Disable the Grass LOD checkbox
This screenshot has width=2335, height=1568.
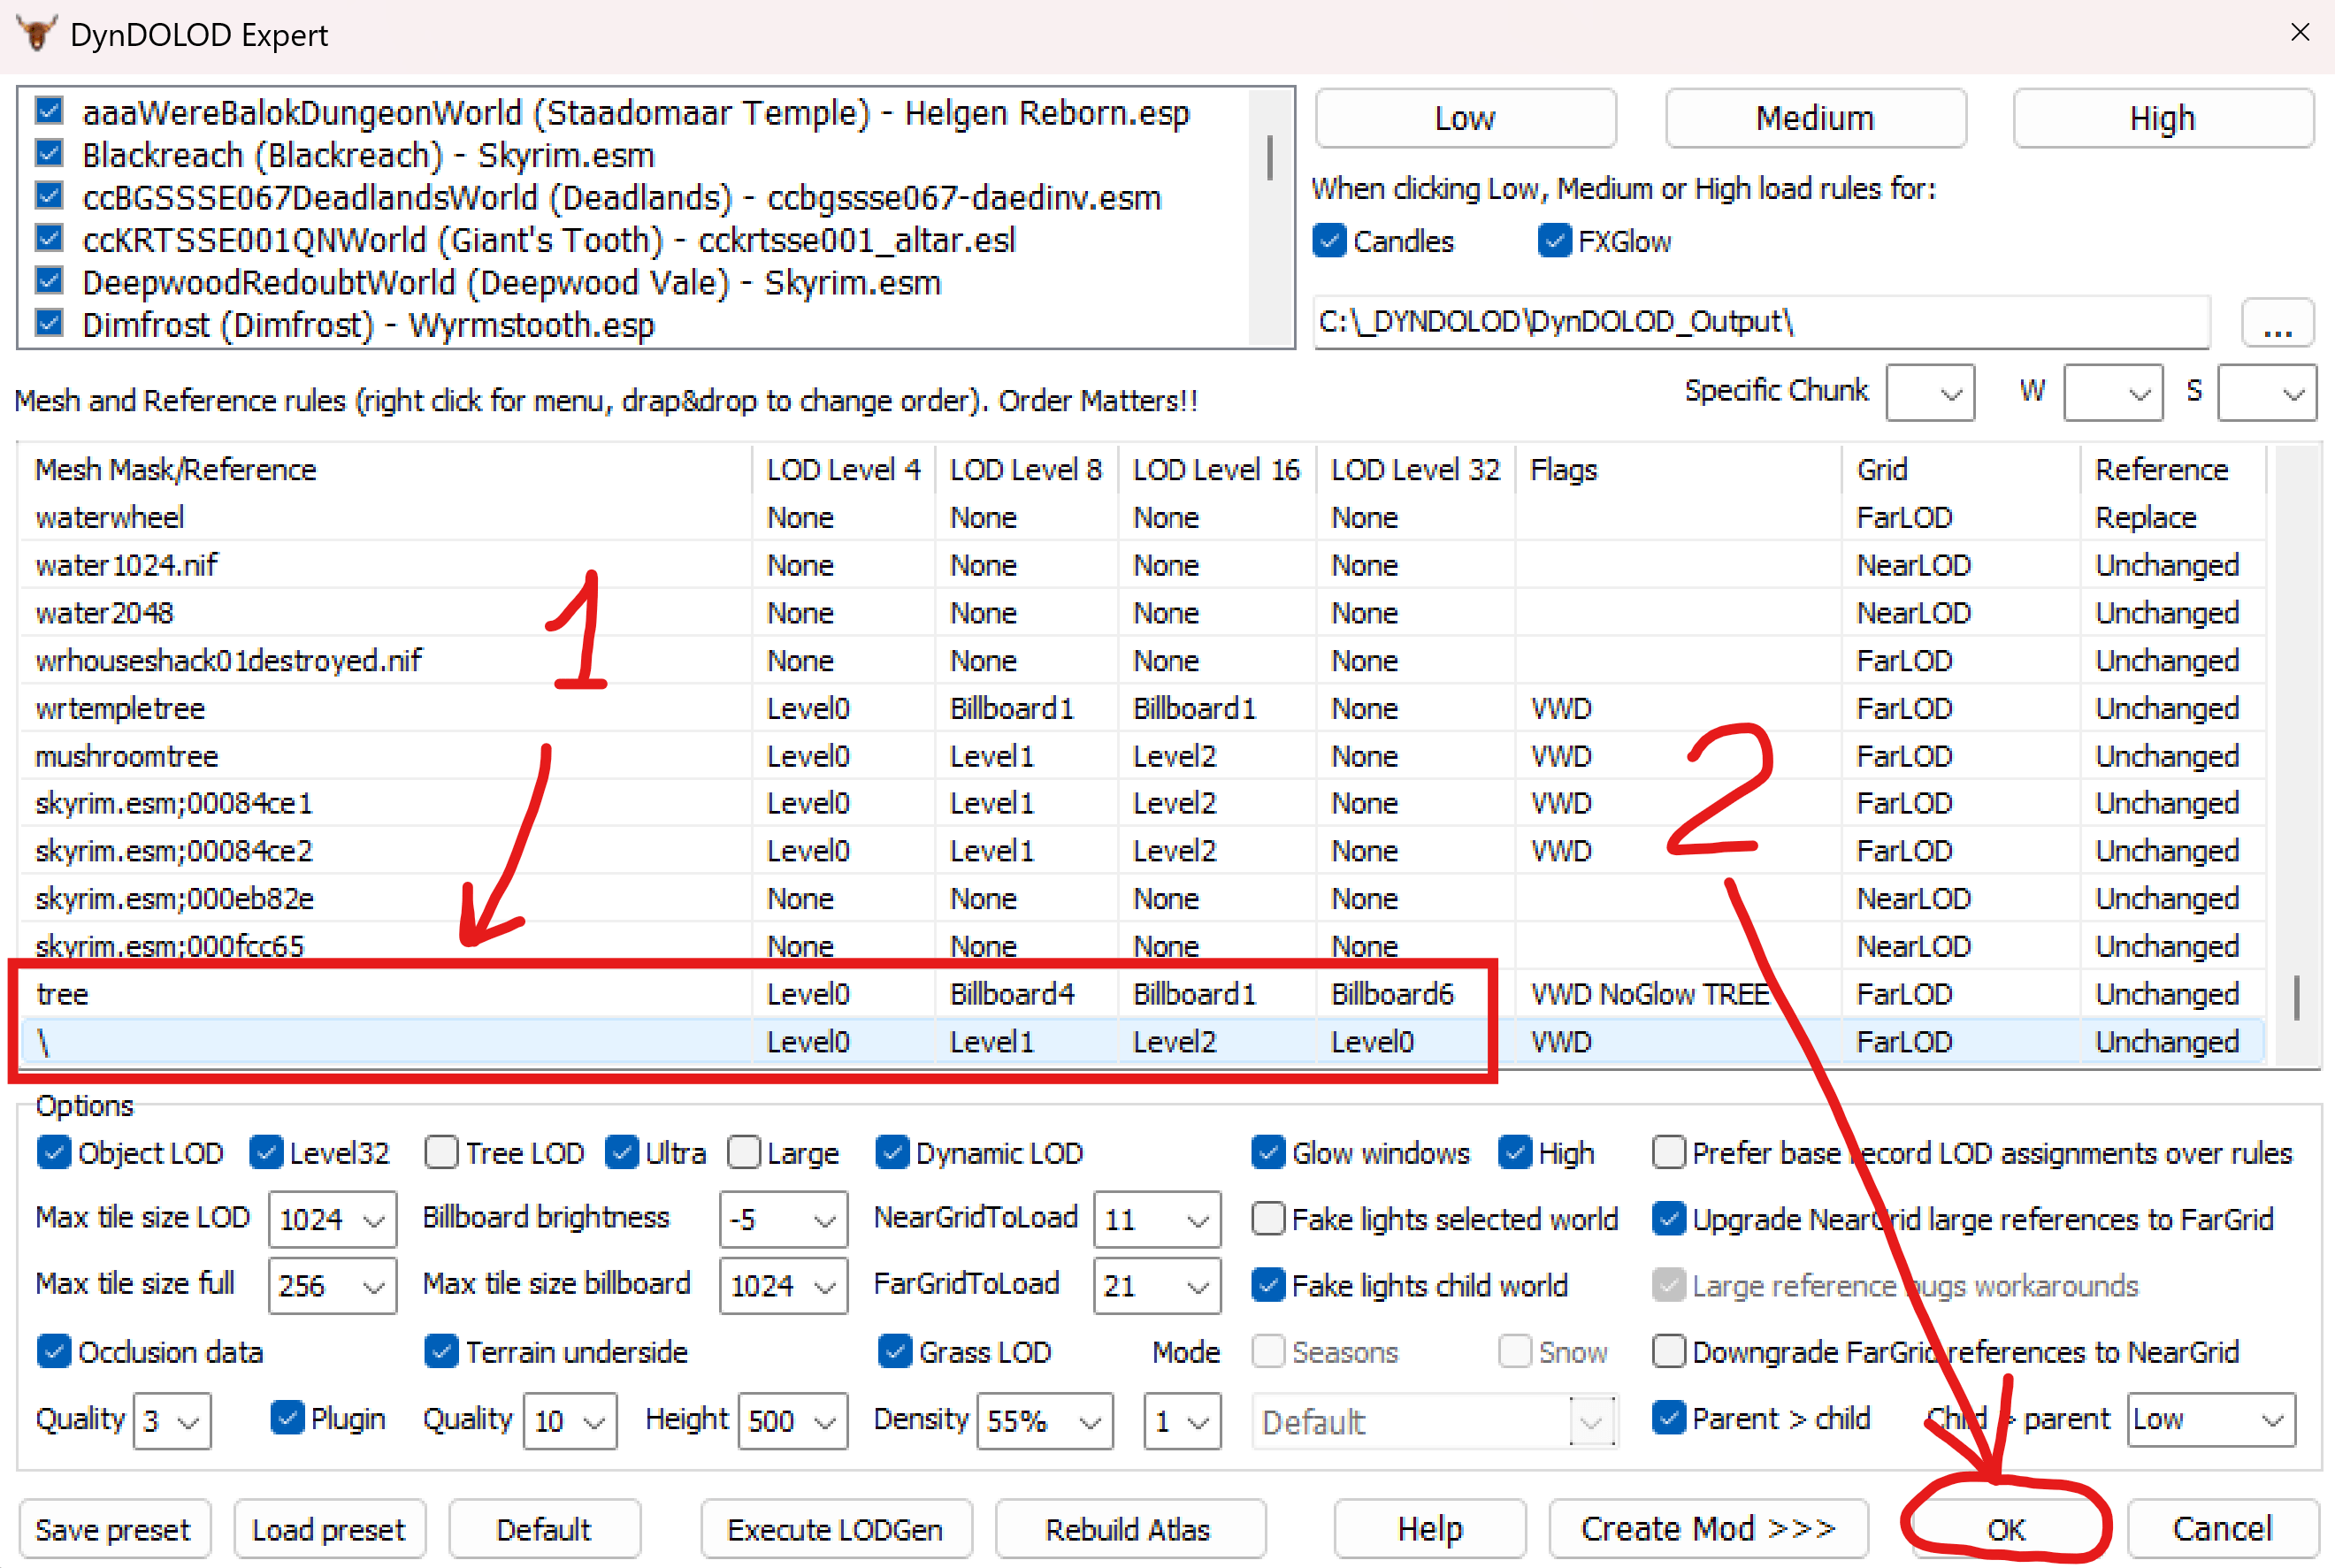click(894, 1352)
